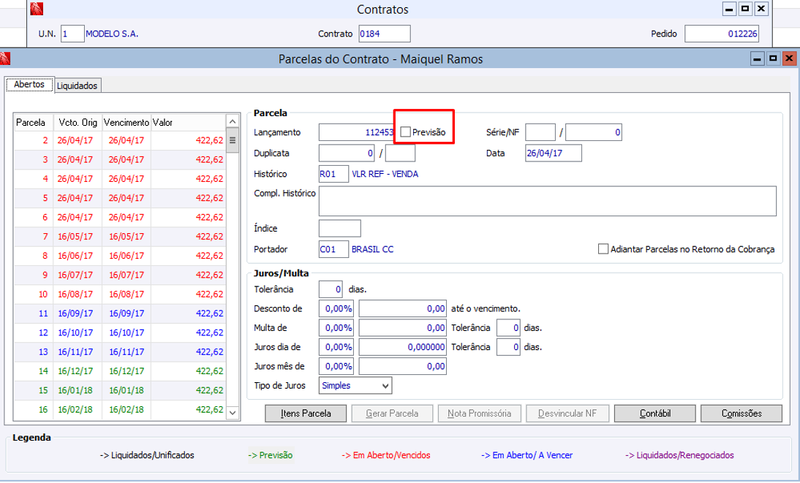This screenshot has width=800, height=483.
Task: Close the Parcelas do Contrato window
Action: [789, 59]
